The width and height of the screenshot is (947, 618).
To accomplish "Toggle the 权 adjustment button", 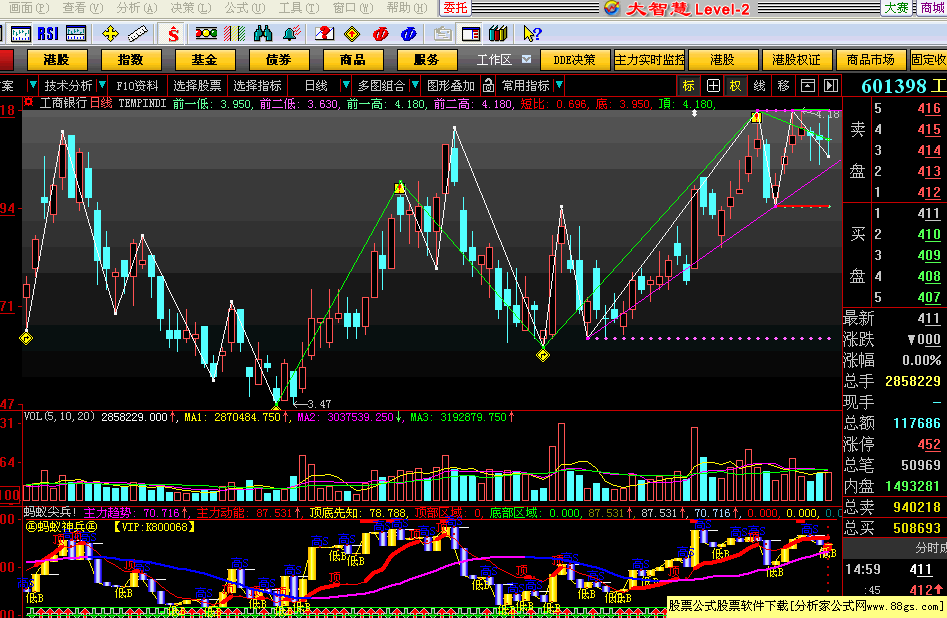I will [x=736, y=86].
